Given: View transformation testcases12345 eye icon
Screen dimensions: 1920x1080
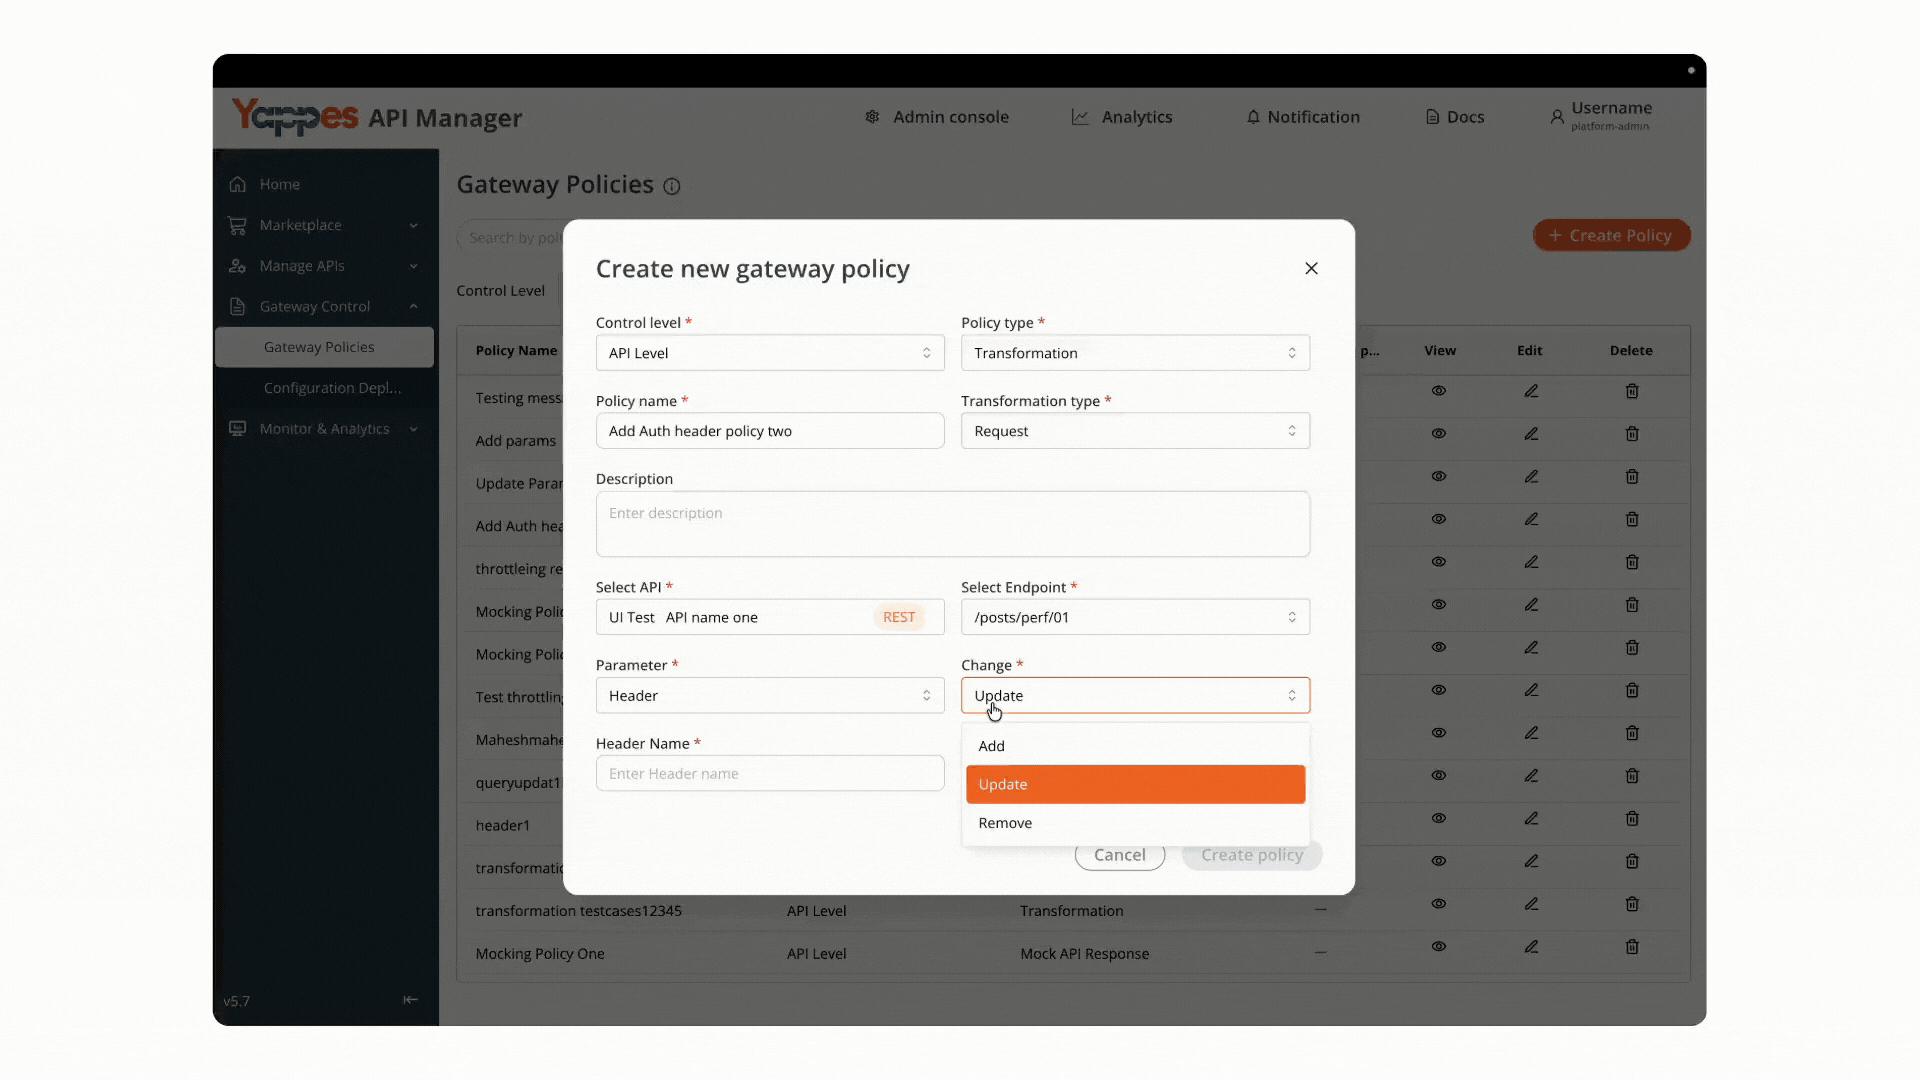Looking at the screenshot, I should [1439, 904].
